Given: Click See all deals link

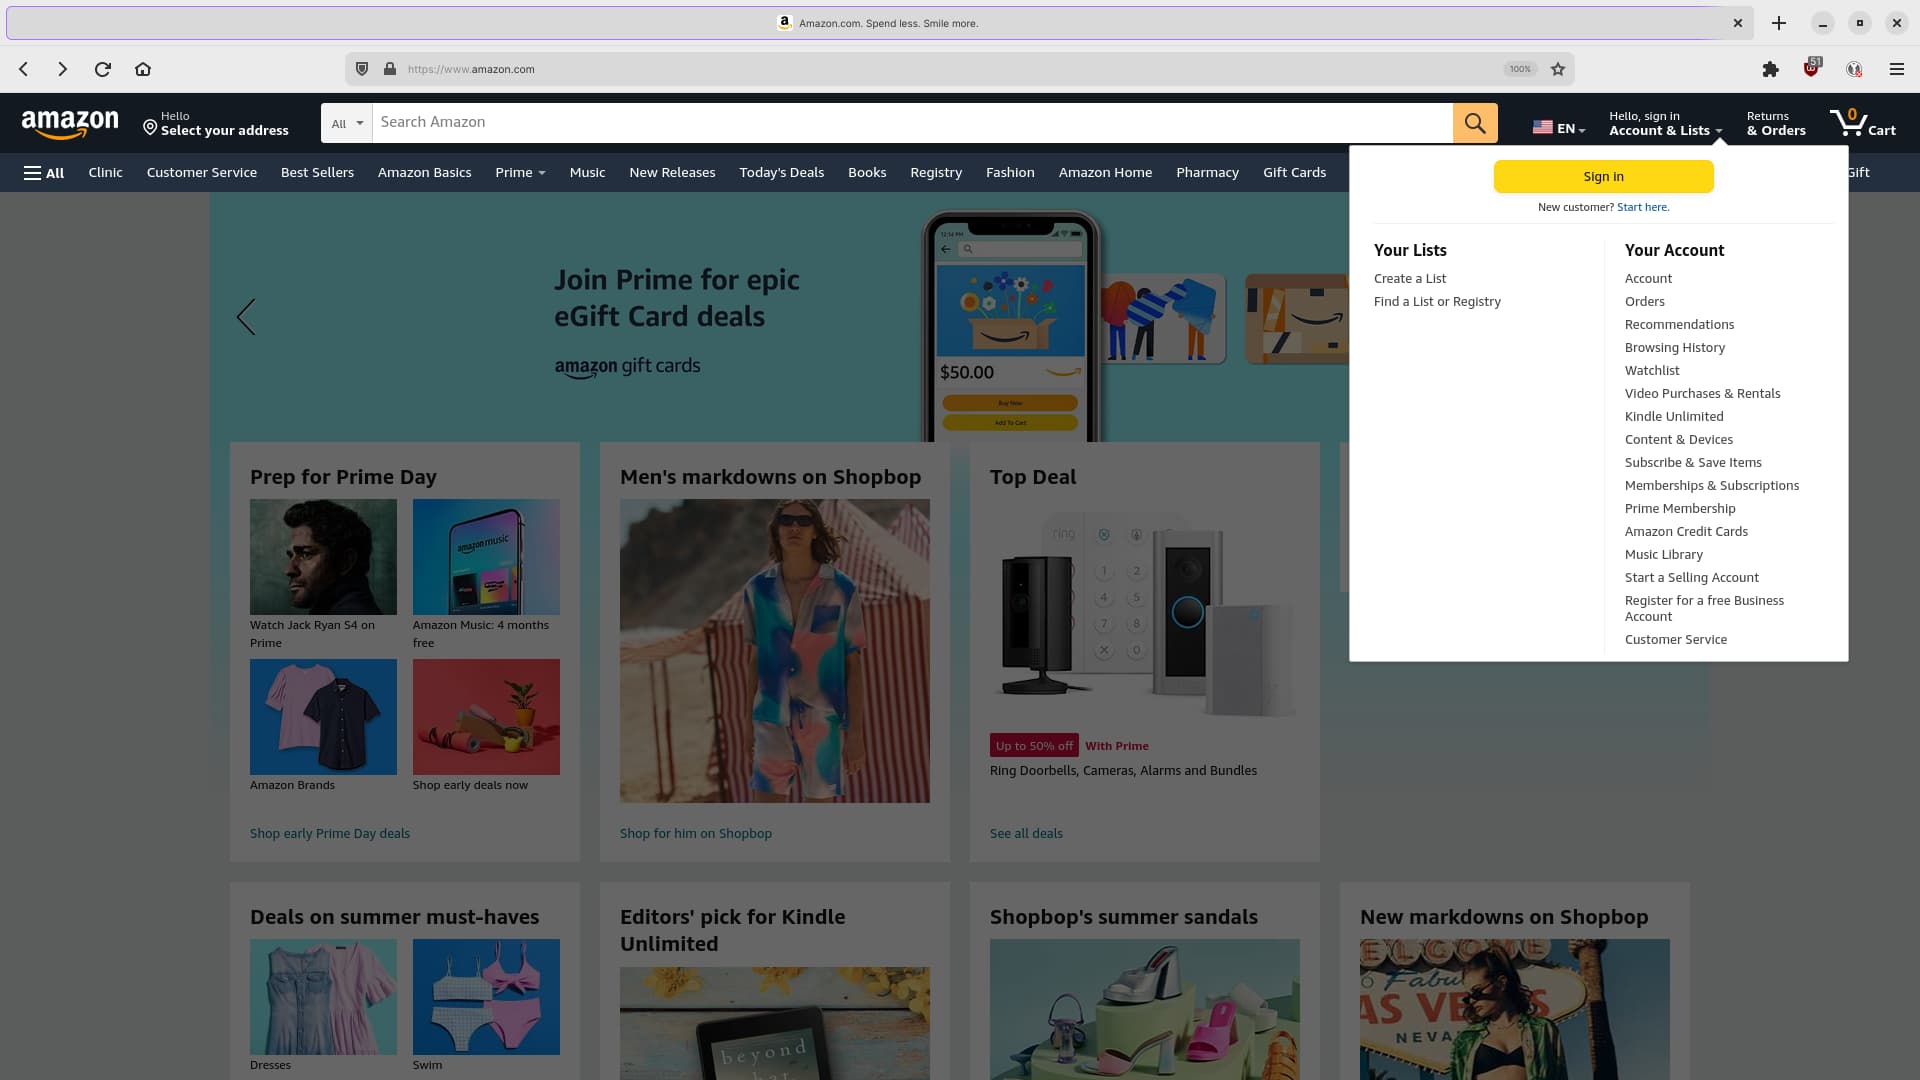Looking at the screenshot, I should [1026, 834].
